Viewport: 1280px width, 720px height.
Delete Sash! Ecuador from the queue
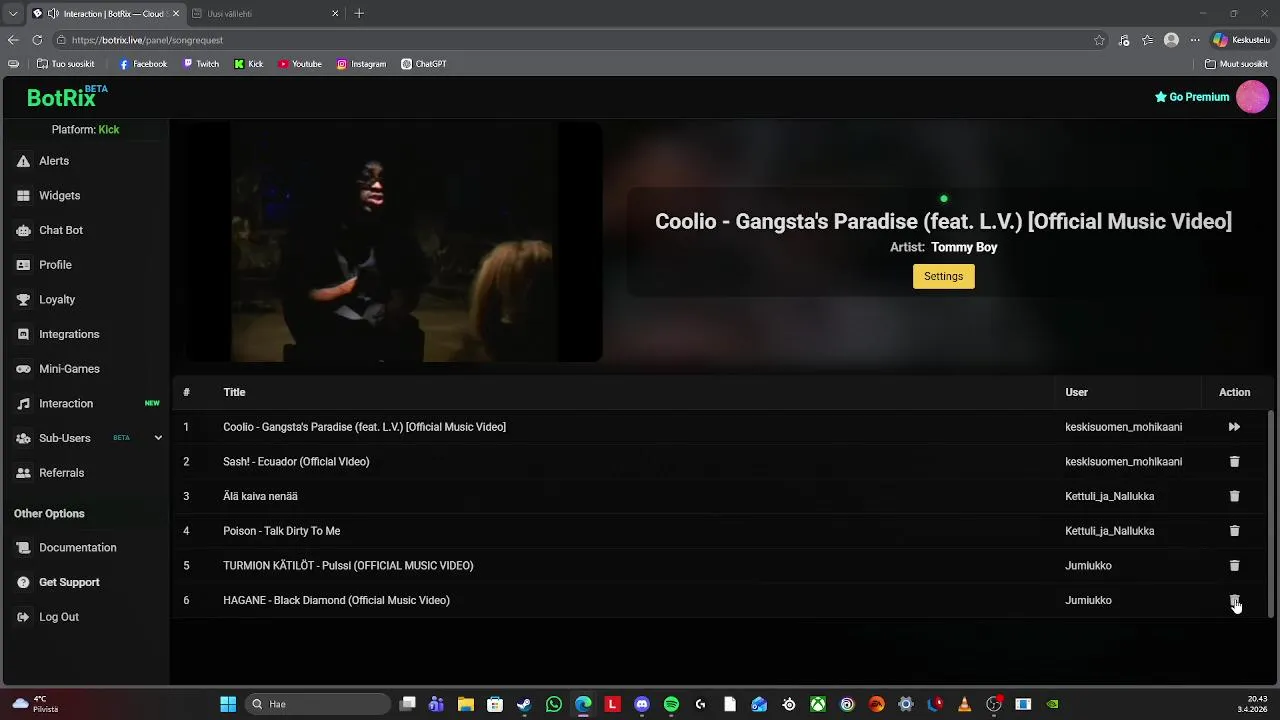(x=1234, y=461)
